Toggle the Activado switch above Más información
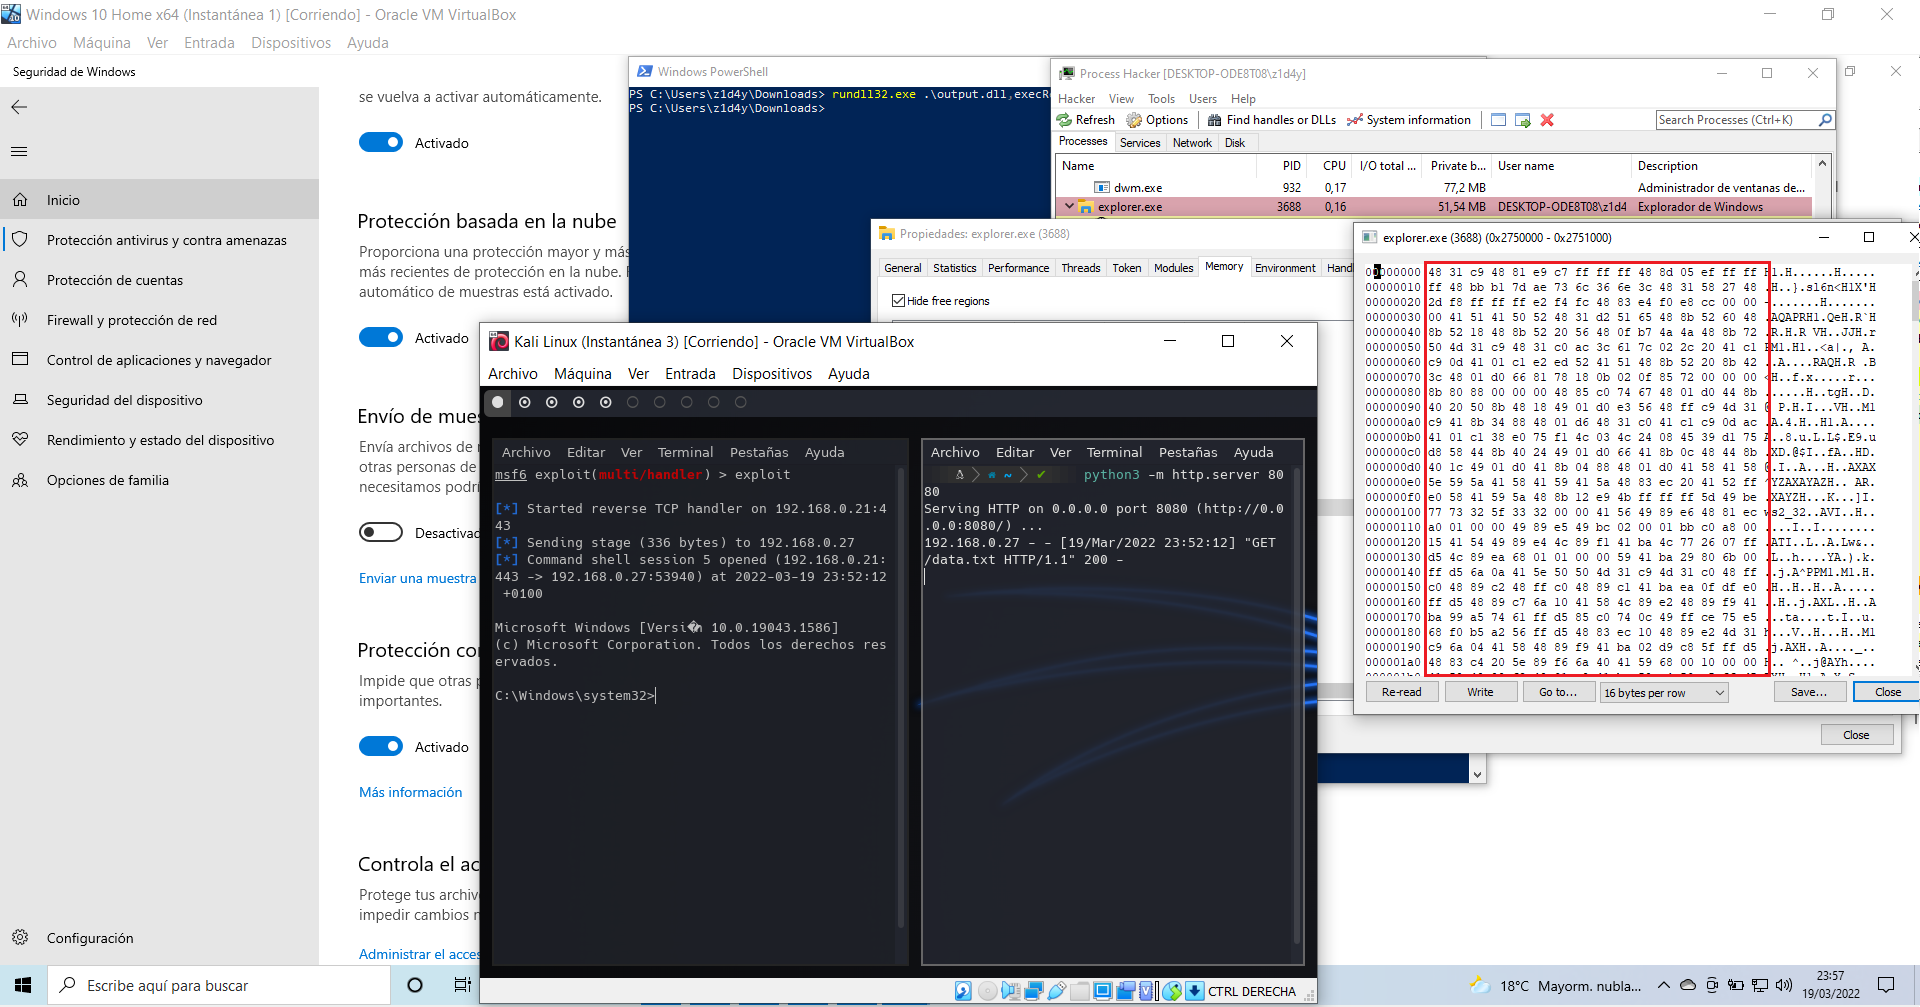 (381, 746)
